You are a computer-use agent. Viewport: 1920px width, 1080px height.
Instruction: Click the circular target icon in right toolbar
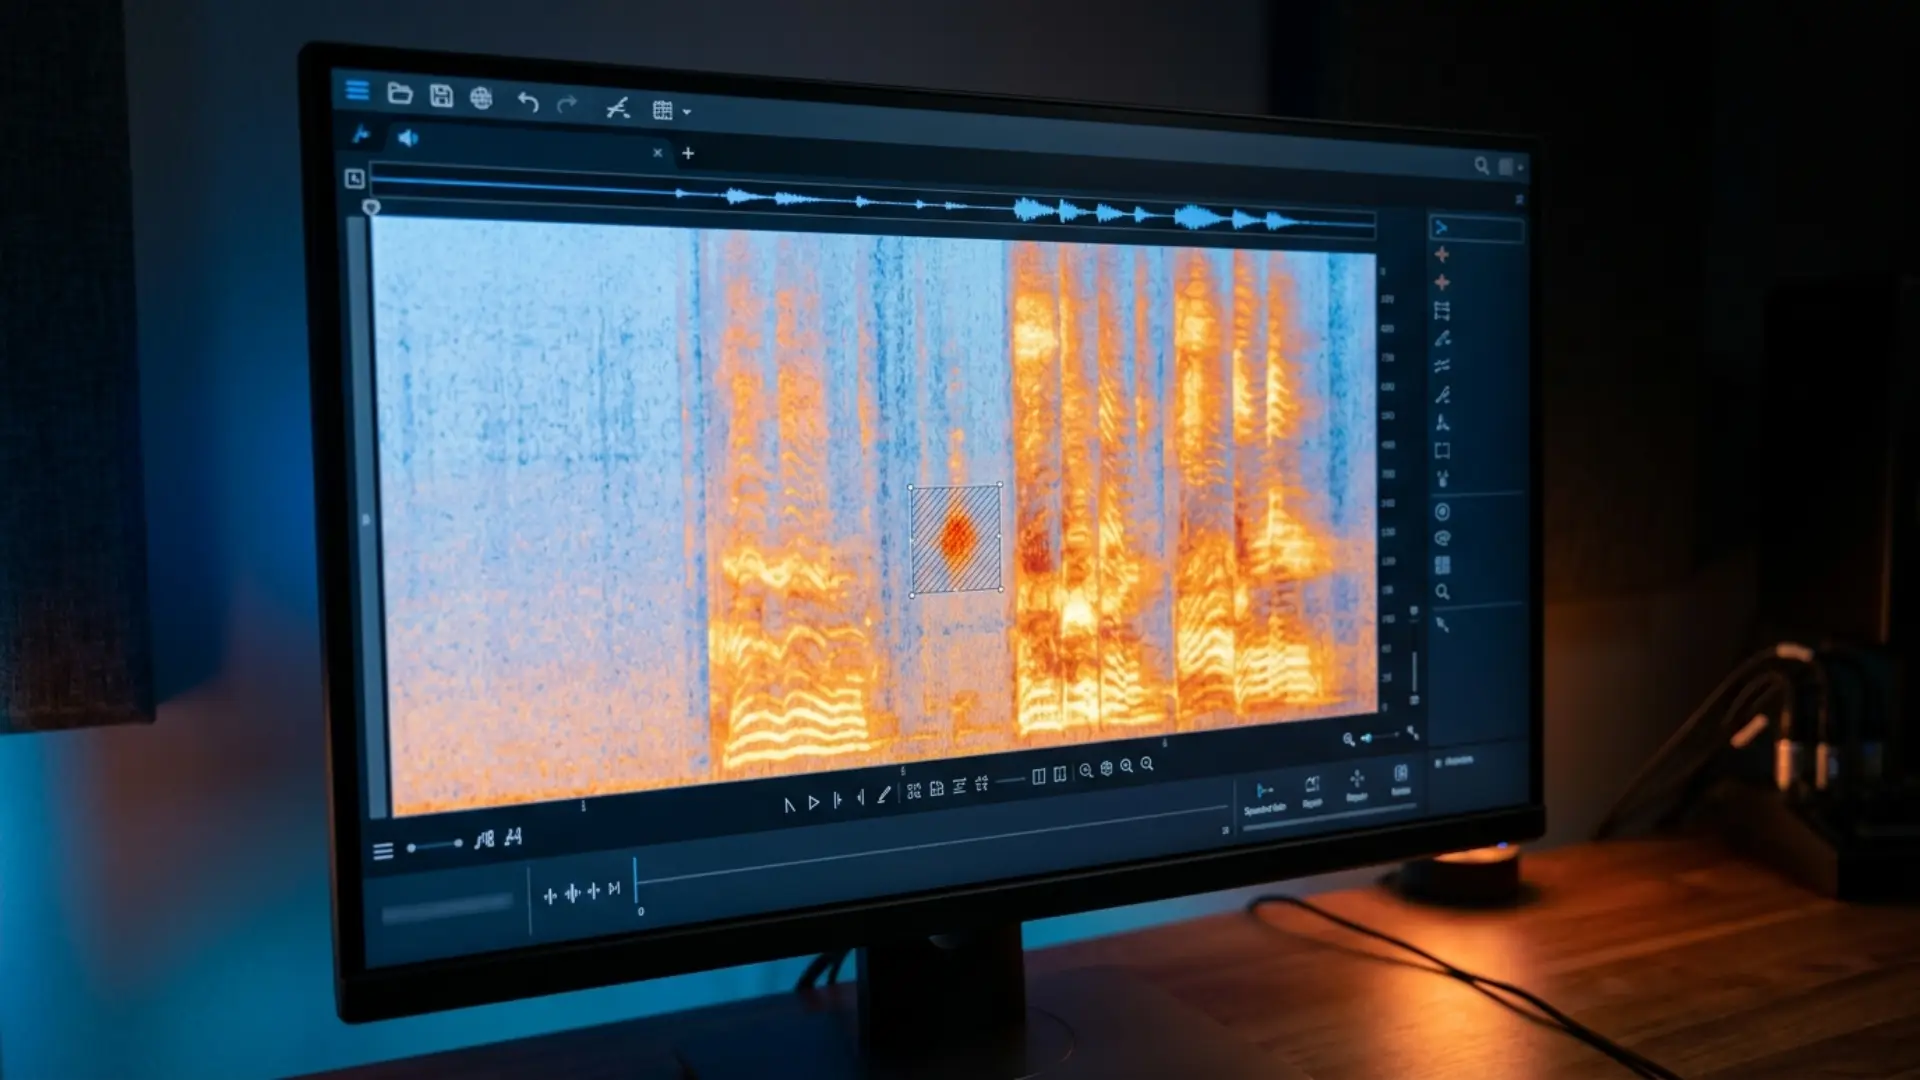click(x=1441, y=512)
